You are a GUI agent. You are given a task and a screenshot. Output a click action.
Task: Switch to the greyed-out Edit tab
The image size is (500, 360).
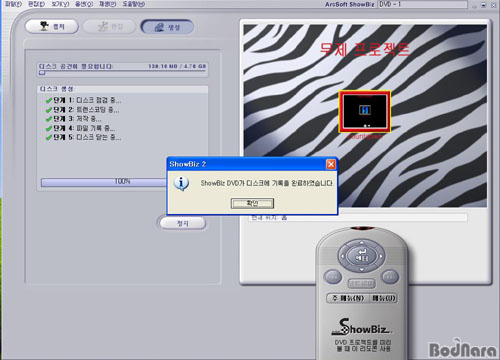pyautogui.click(x=109, y=26)
